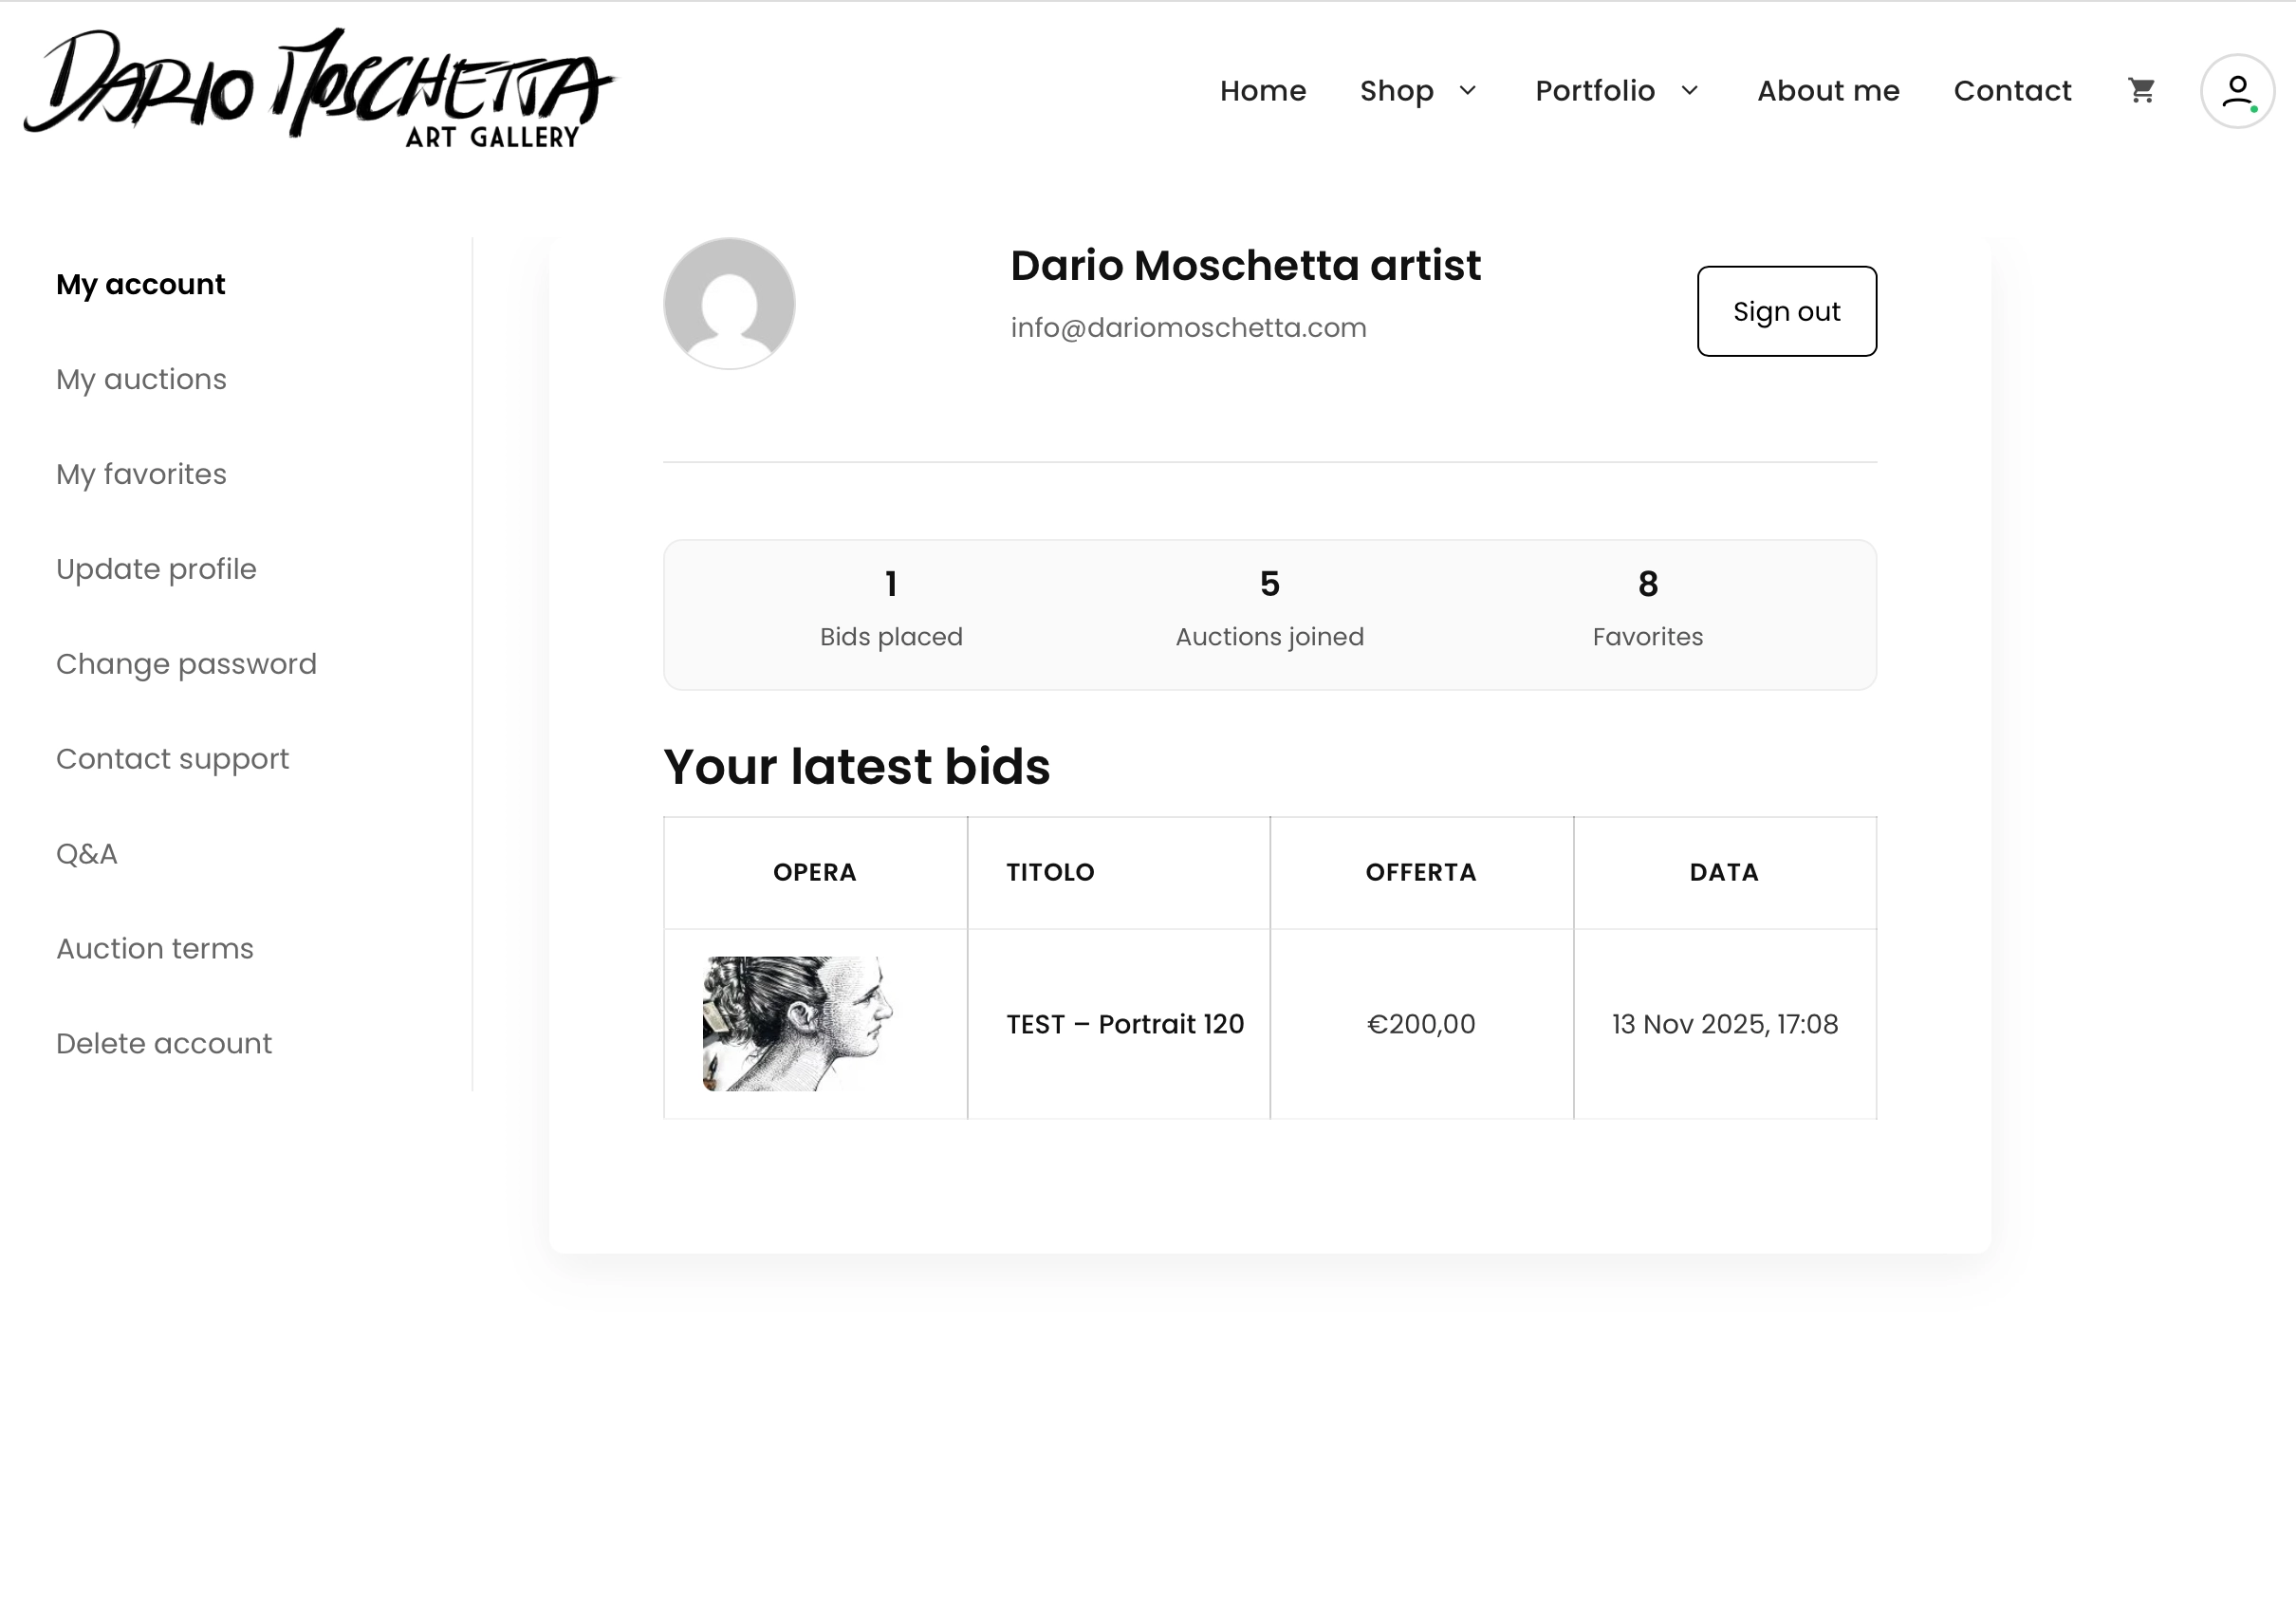View Auction terms from the sidebar
This screenshot has width=2296, height=1600.
154,948
